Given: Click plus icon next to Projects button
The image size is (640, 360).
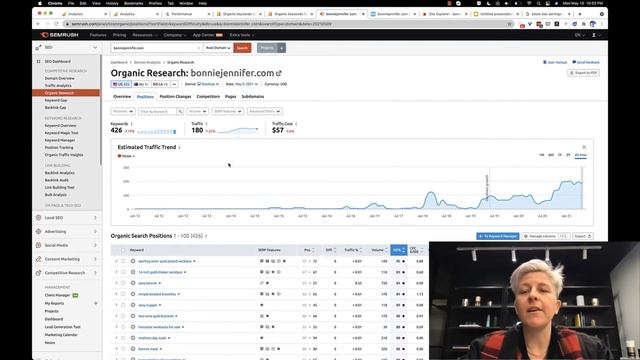Looking at the screenshot, I should 282,48.
